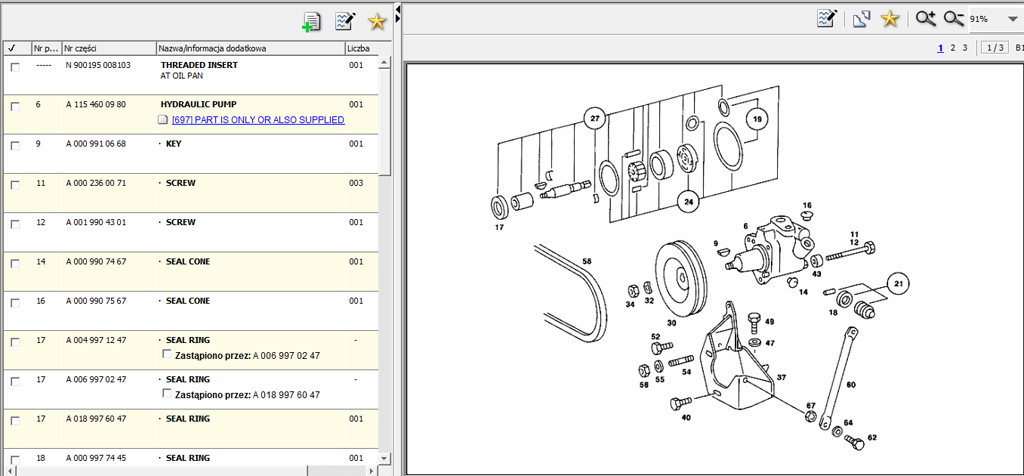Image resolution: width=1024 pixels, height=476 pixels.
Task: Select the THREADED INSERT row checkbox
Action: point(15,67)
